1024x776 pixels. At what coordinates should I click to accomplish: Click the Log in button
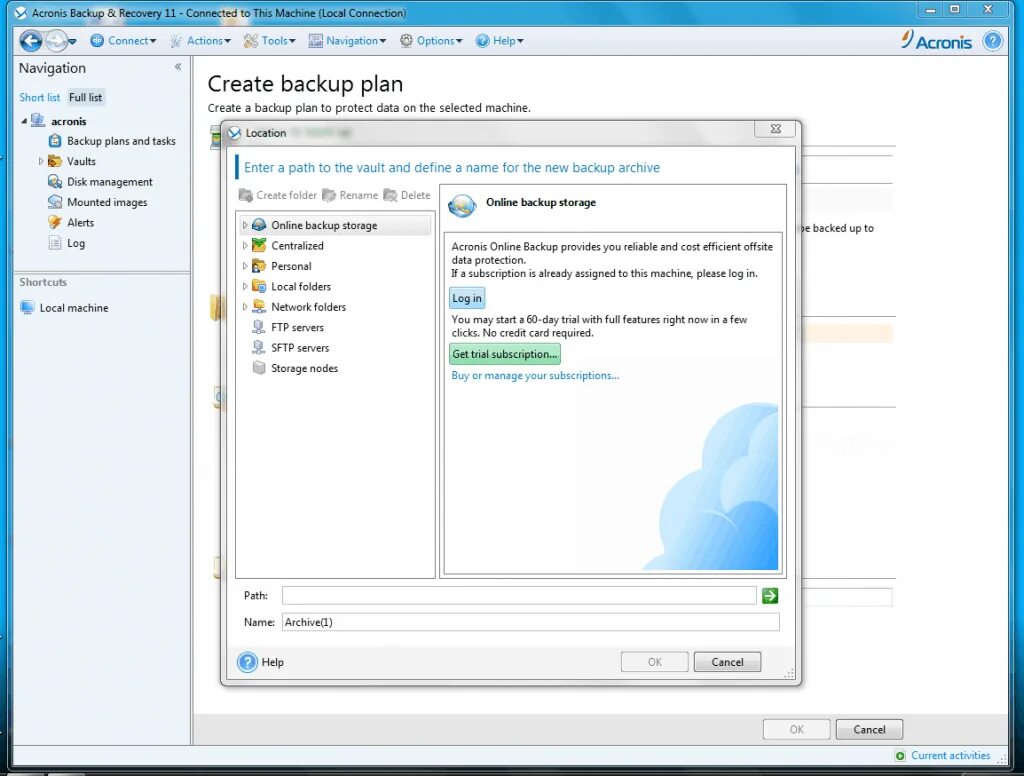pos(467,298)
